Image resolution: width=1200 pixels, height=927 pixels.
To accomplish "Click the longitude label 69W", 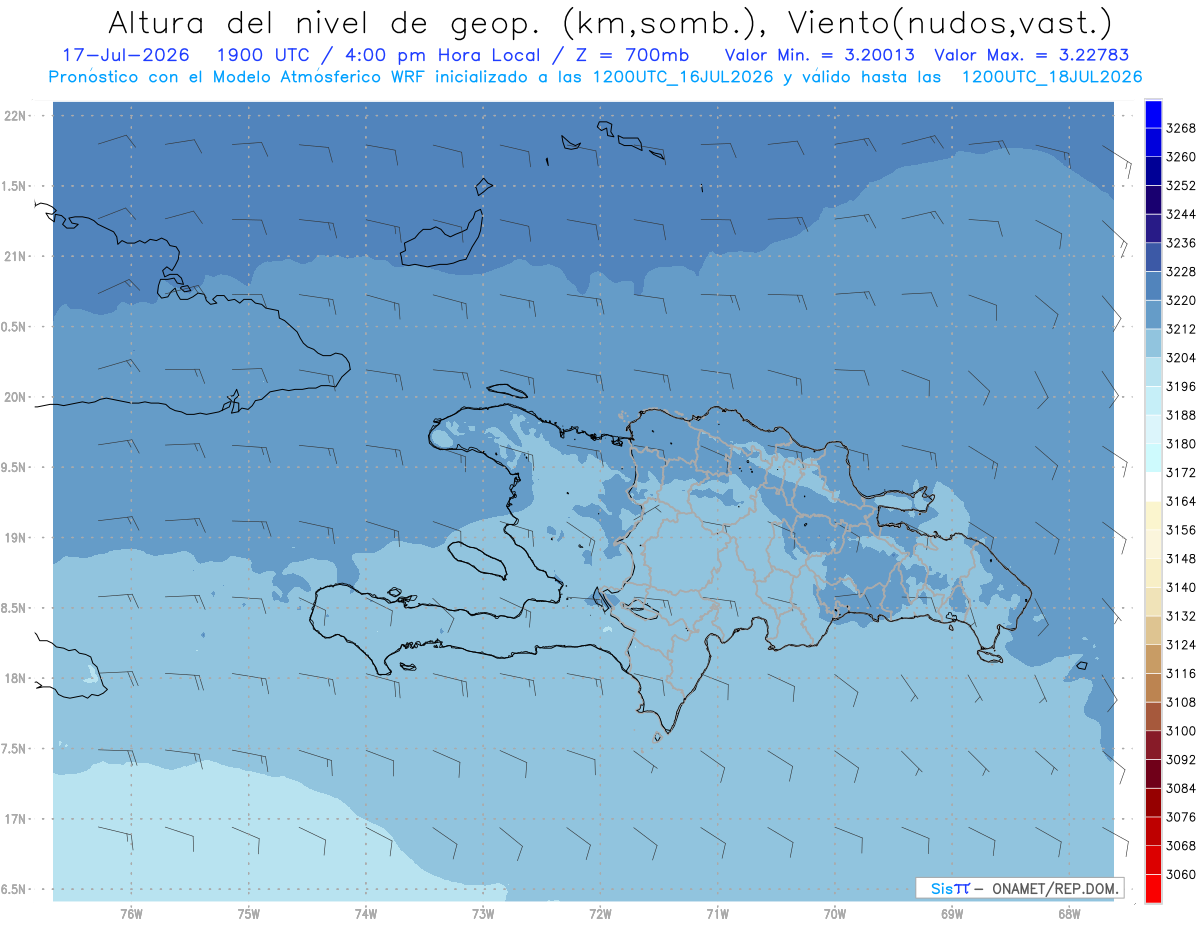I will pyautogui.click(x=952, y=914).
